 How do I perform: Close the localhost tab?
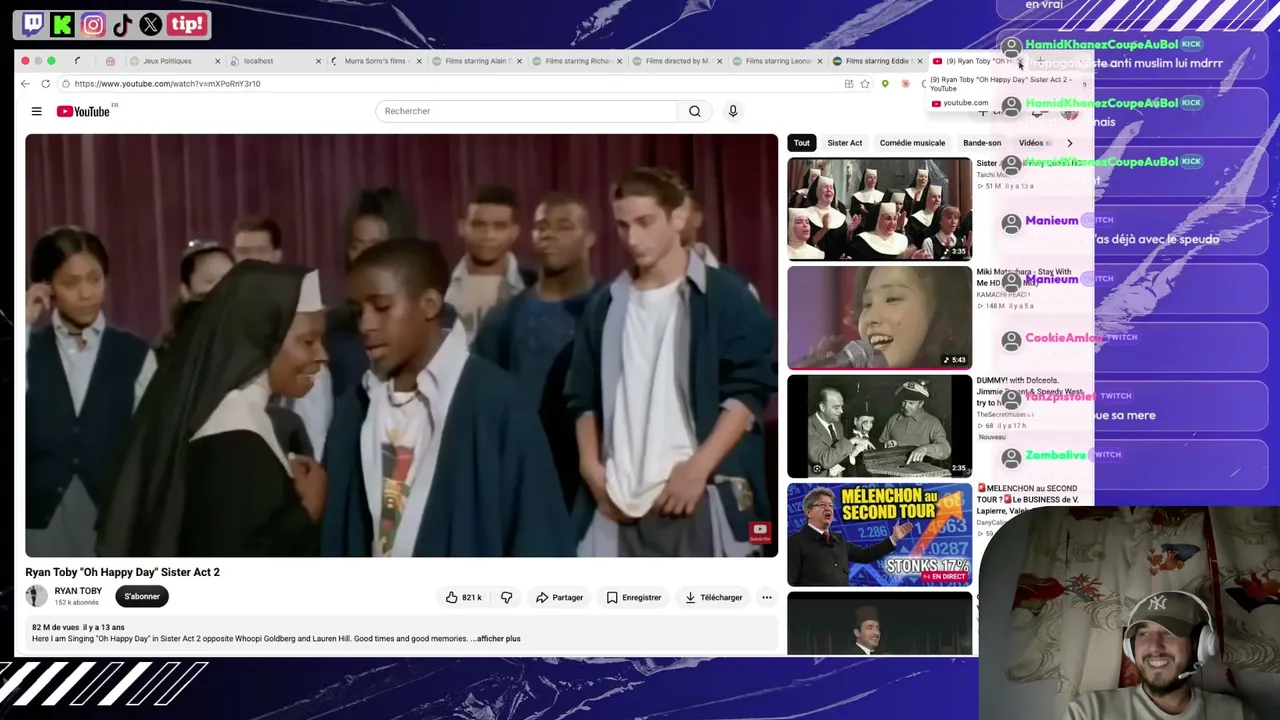point(318,61)
